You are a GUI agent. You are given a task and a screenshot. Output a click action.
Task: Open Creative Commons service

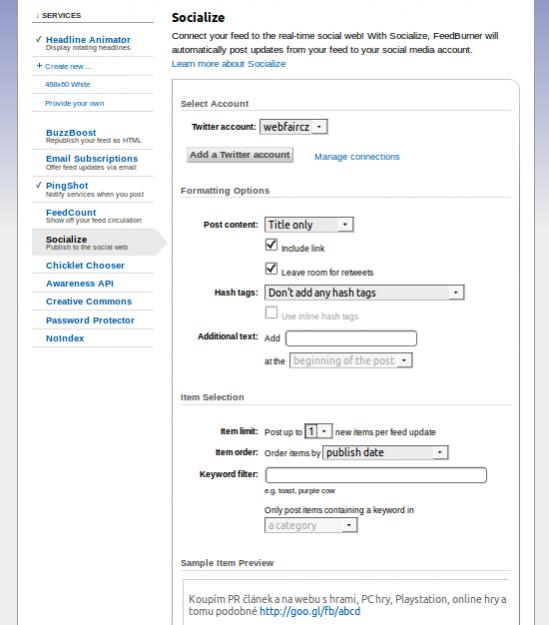pyautogui.click(x=89, y=301)
